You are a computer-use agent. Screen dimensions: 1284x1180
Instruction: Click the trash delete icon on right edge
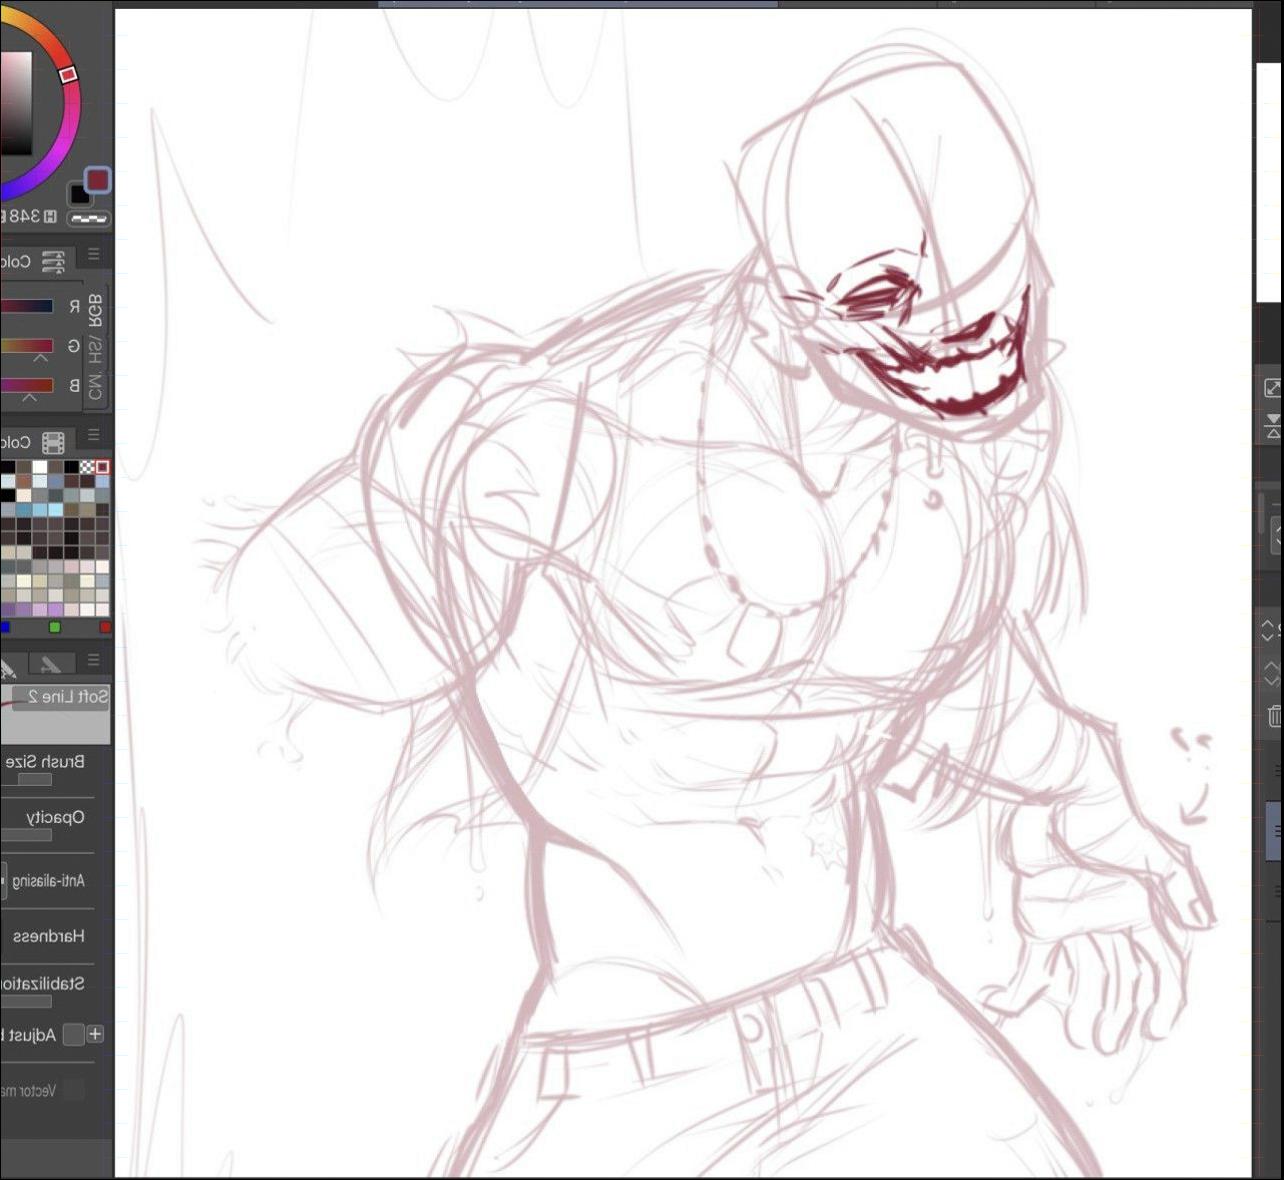point(1274,716)
